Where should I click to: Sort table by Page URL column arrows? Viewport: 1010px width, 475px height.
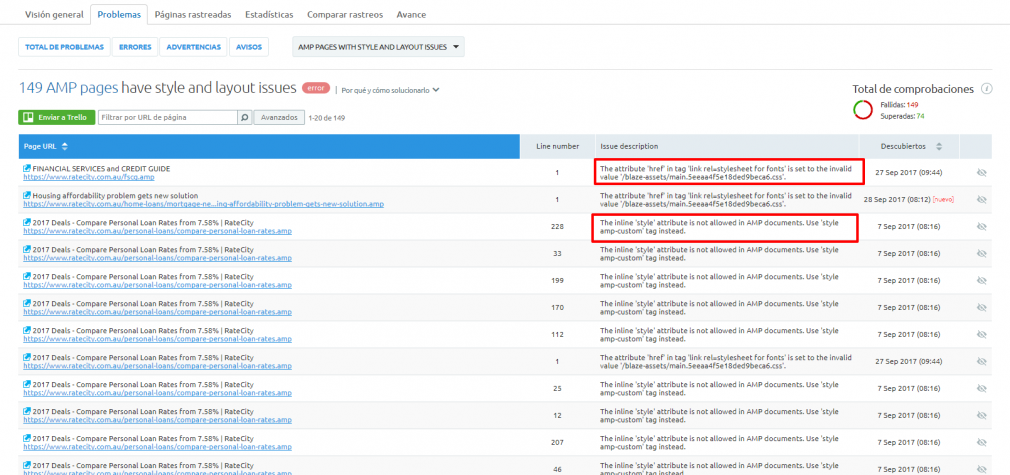pyautogui.click(x=64, y=147)
